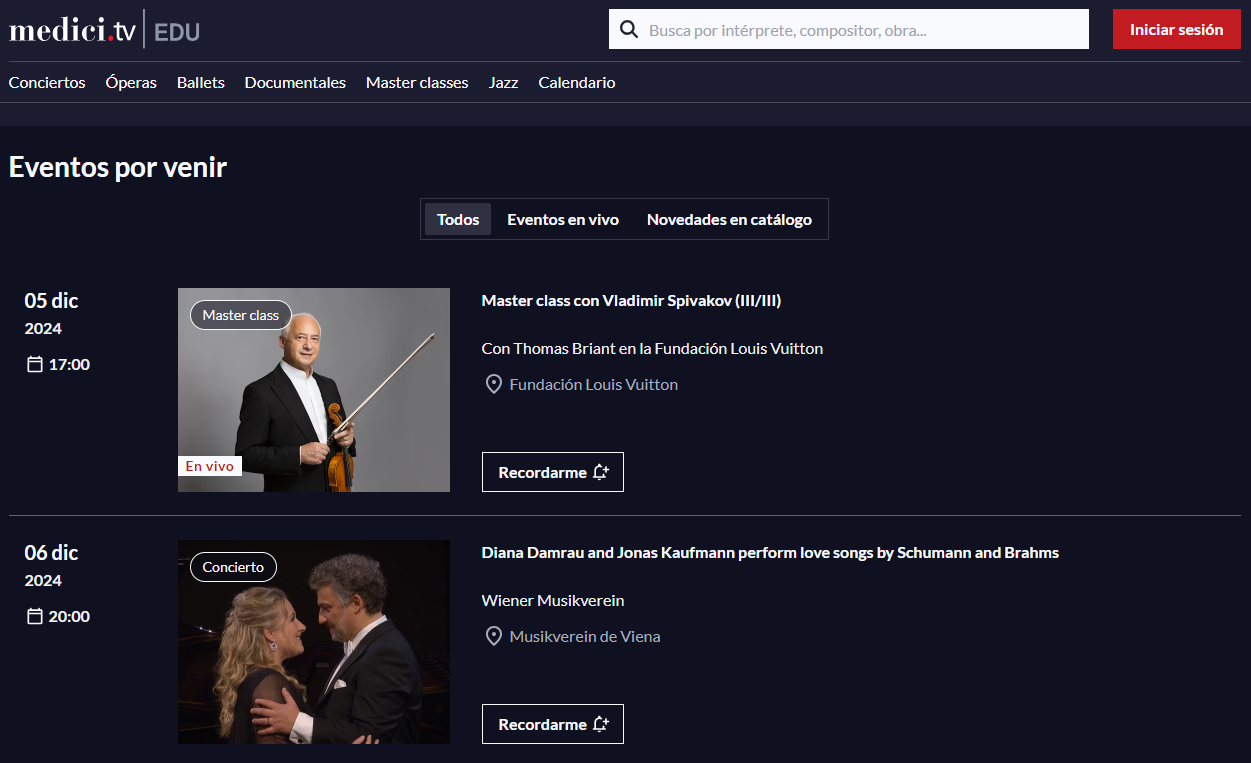Click the calendar icon next to 17:00
This screenshot has width=1251, height=763.
pyautogui.click(x=34, y=364)
